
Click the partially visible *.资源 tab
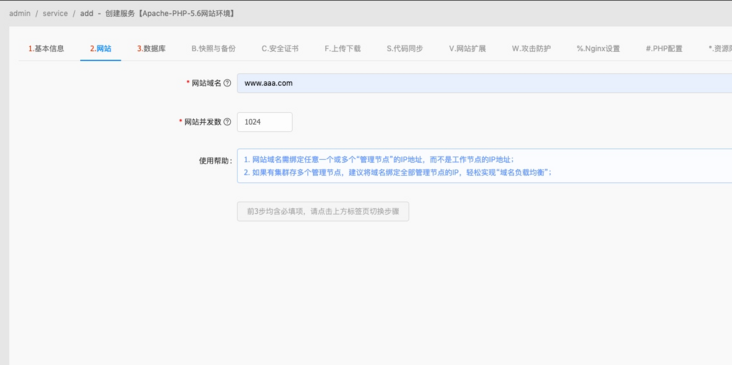(x=720, y=49)
